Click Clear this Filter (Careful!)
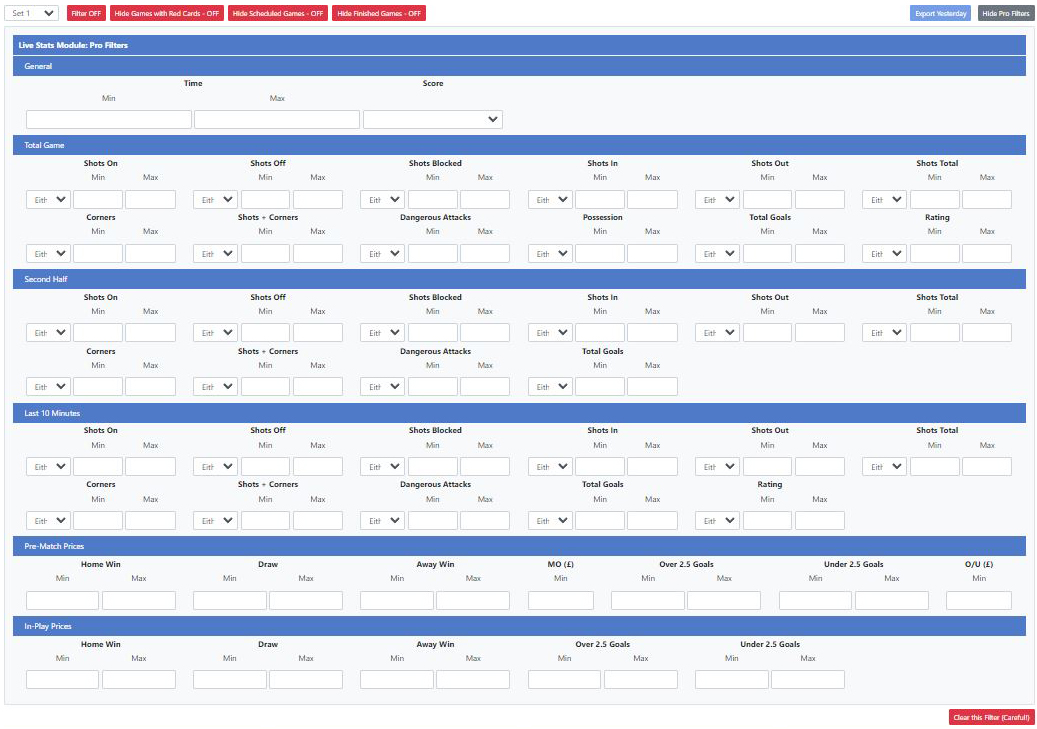This screenshot has height=729, width=1037. (x=990, y=717)
